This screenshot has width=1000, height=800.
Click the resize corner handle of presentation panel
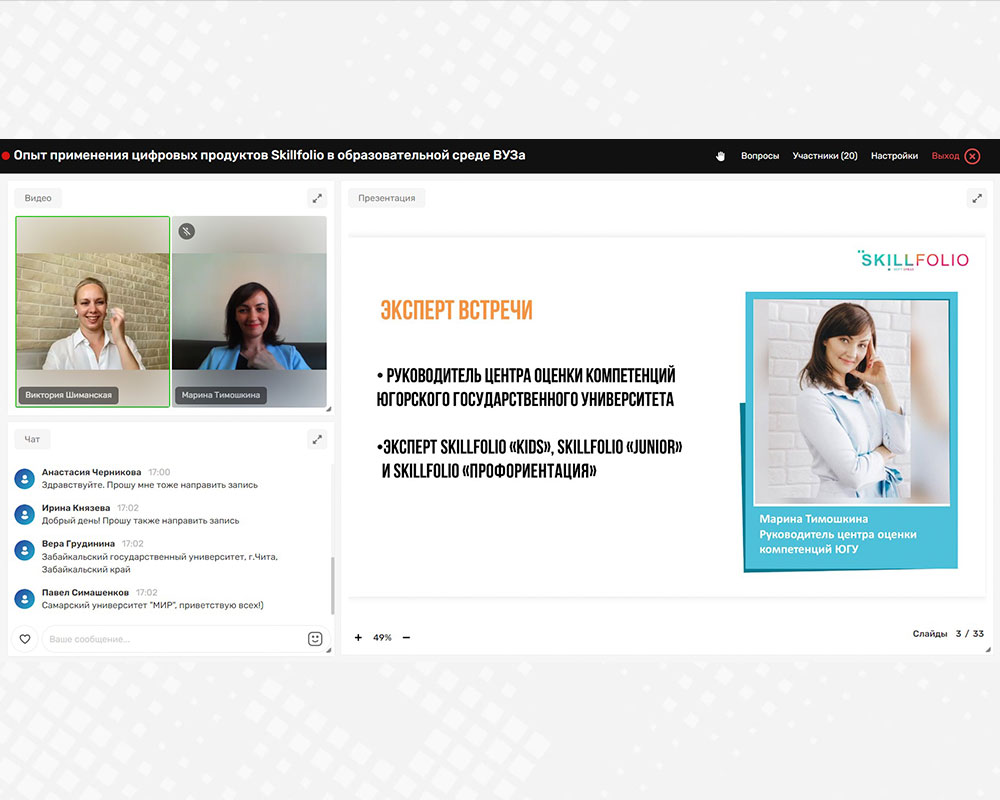click(988, 649)
